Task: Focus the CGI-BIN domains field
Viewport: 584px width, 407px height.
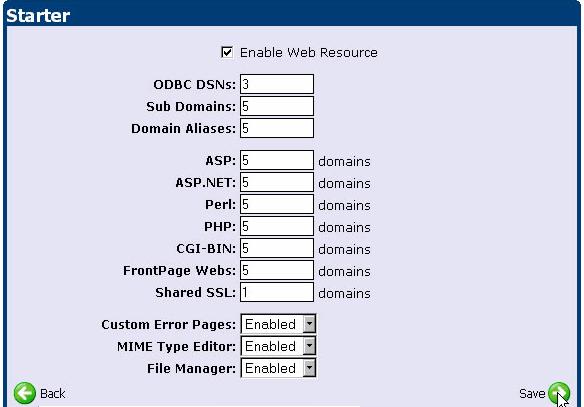Action: [x=277, y=248]
